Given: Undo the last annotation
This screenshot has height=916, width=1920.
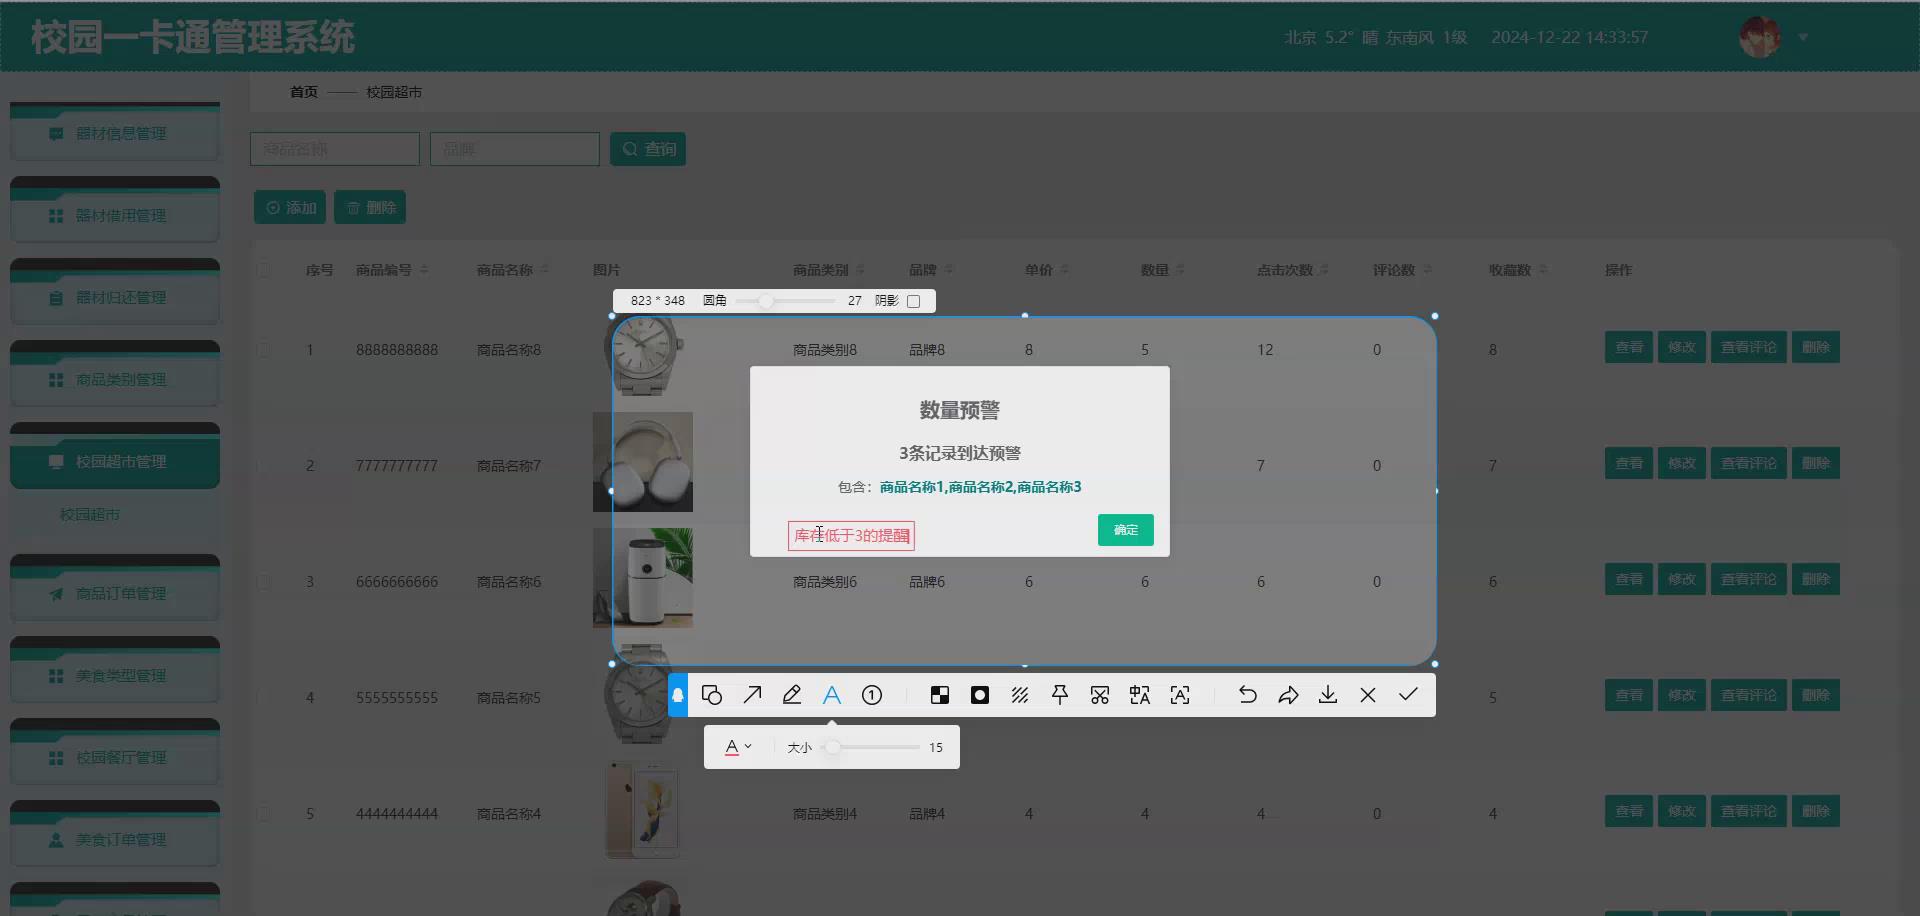Looking at the screenshot, I should 1248,695.
